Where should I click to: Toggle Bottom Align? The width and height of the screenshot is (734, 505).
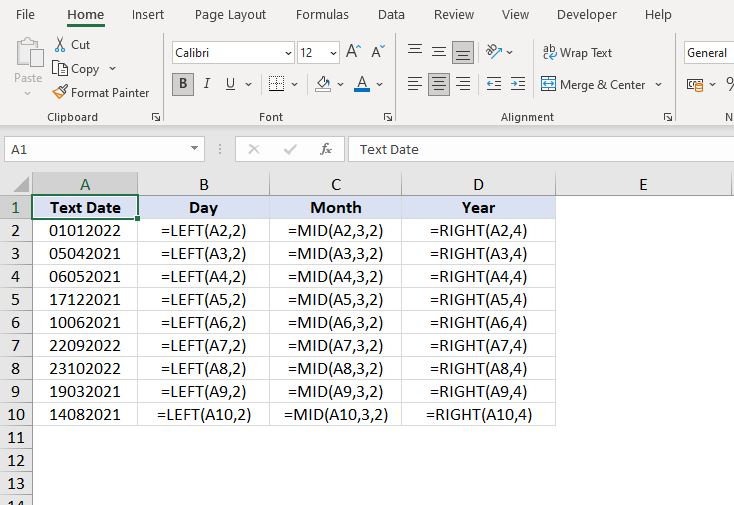click(x=463, y=52)
